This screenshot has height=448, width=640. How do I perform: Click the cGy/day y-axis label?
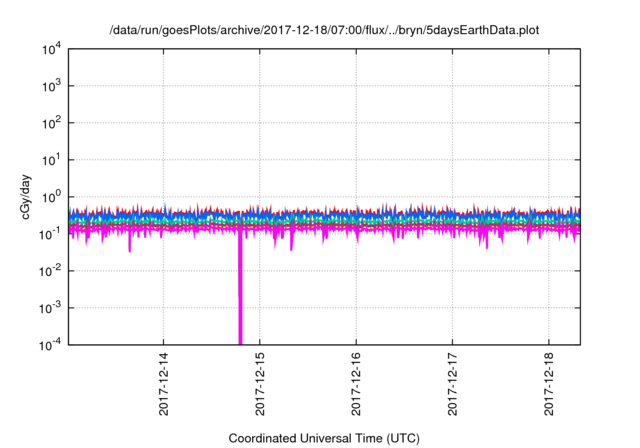26,197
